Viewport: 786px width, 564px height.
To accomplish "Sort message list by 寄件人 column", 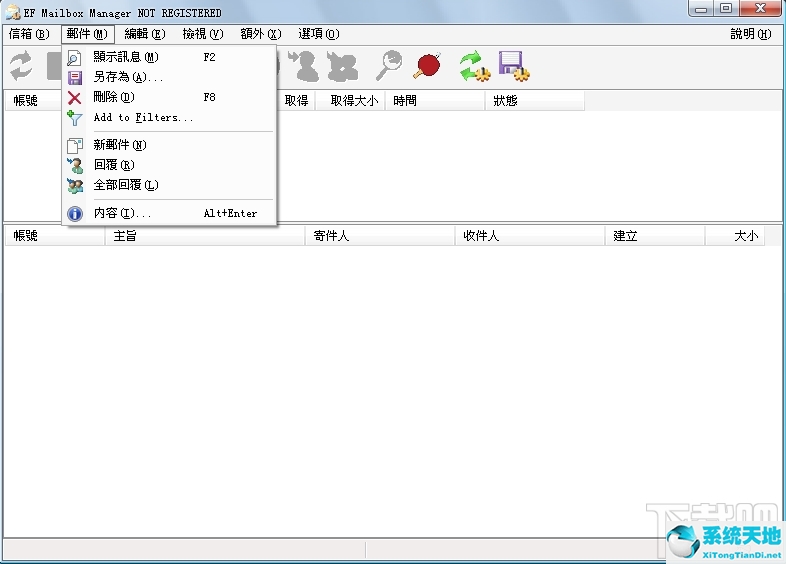I will [380, 236].
